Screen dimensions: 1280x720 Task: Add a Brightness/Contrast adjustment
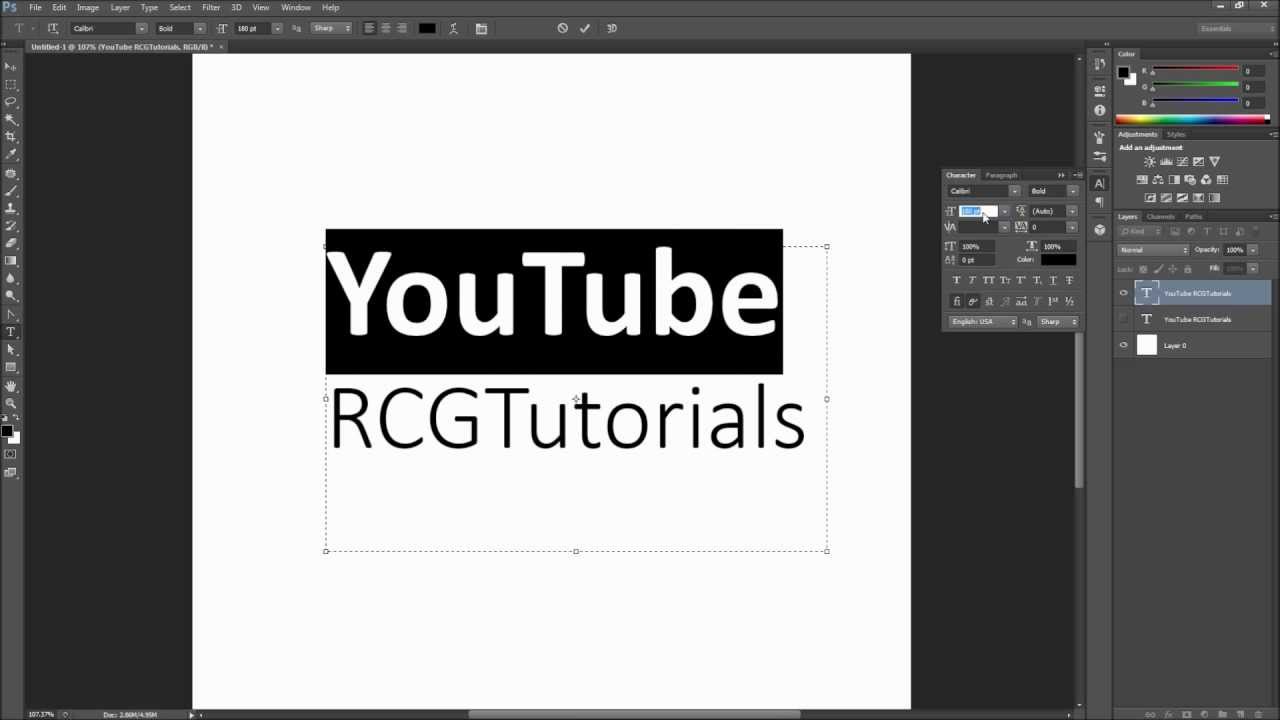point(1150,162)
